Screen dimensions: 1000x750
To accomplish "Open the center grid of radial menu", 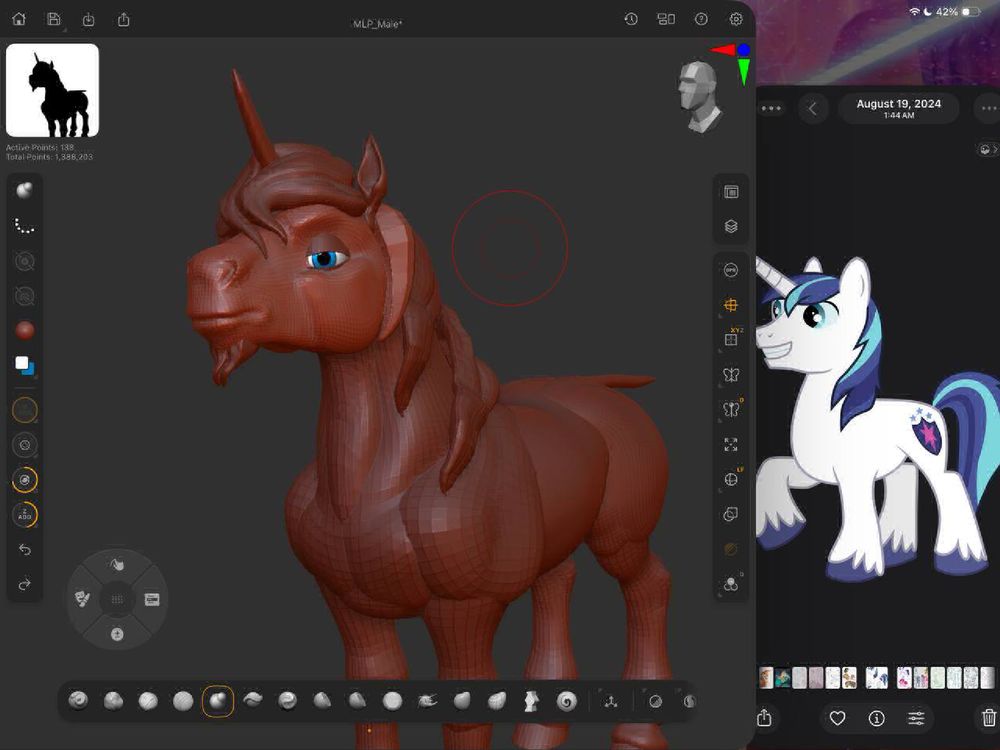I will (117, 599).
